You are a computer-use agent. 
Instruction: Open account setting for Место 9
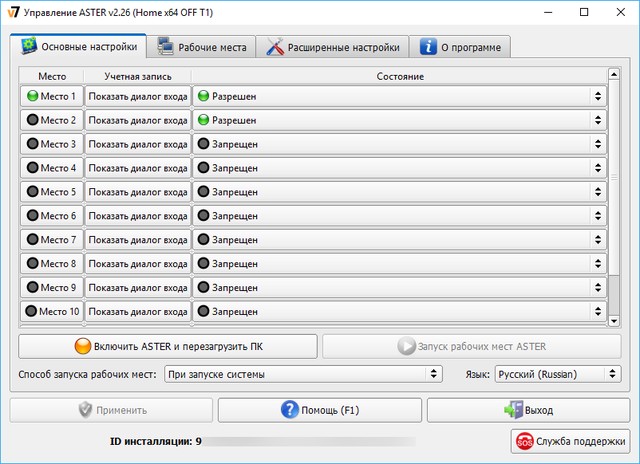click(138, 287)
